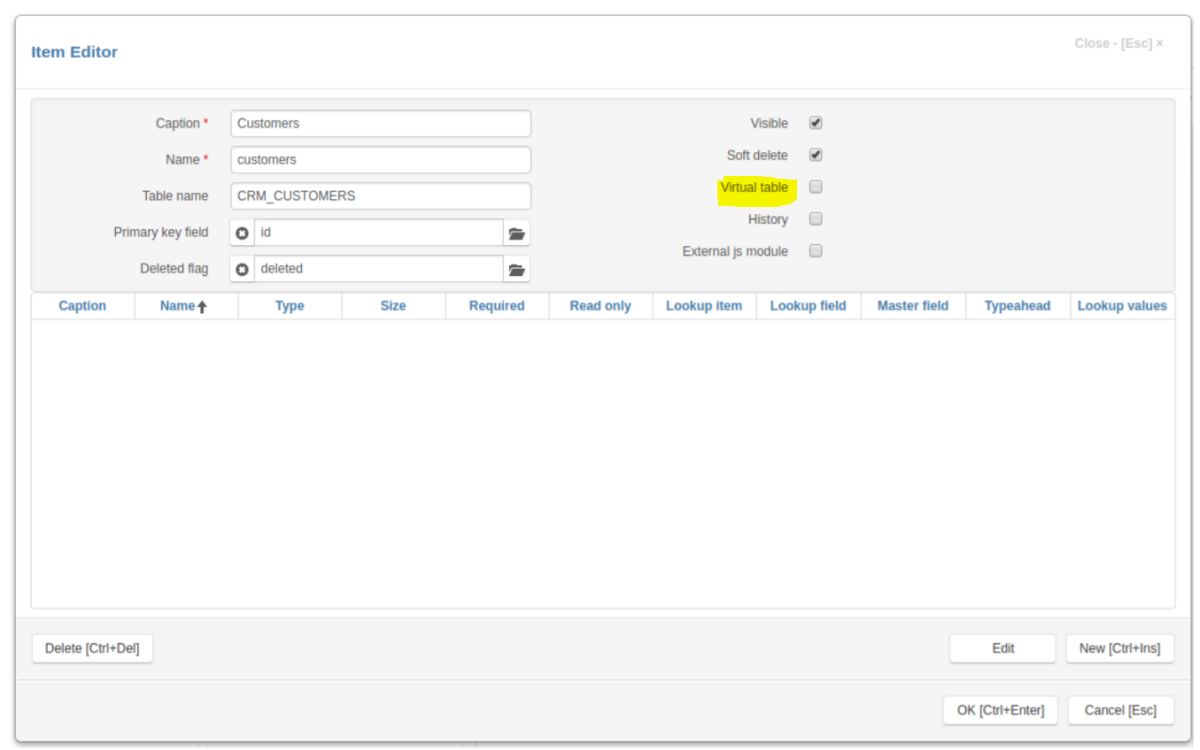Click the Name input containing customers

tap(380, 160)
